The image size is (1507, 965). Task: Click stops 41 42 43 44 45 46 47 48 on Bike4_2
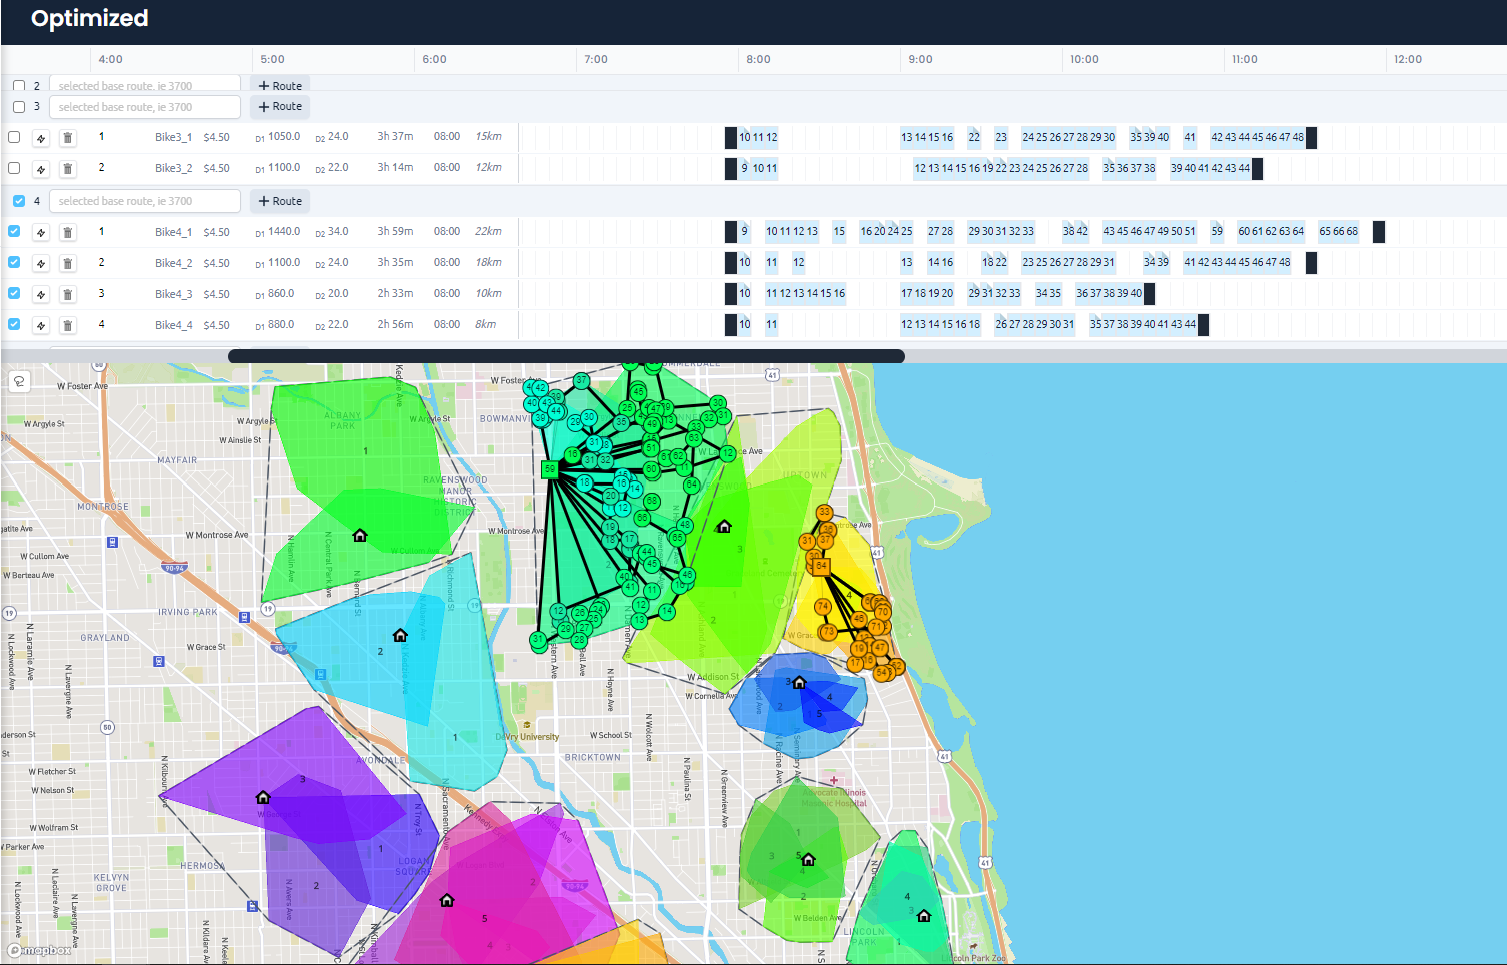[1238, 263]
